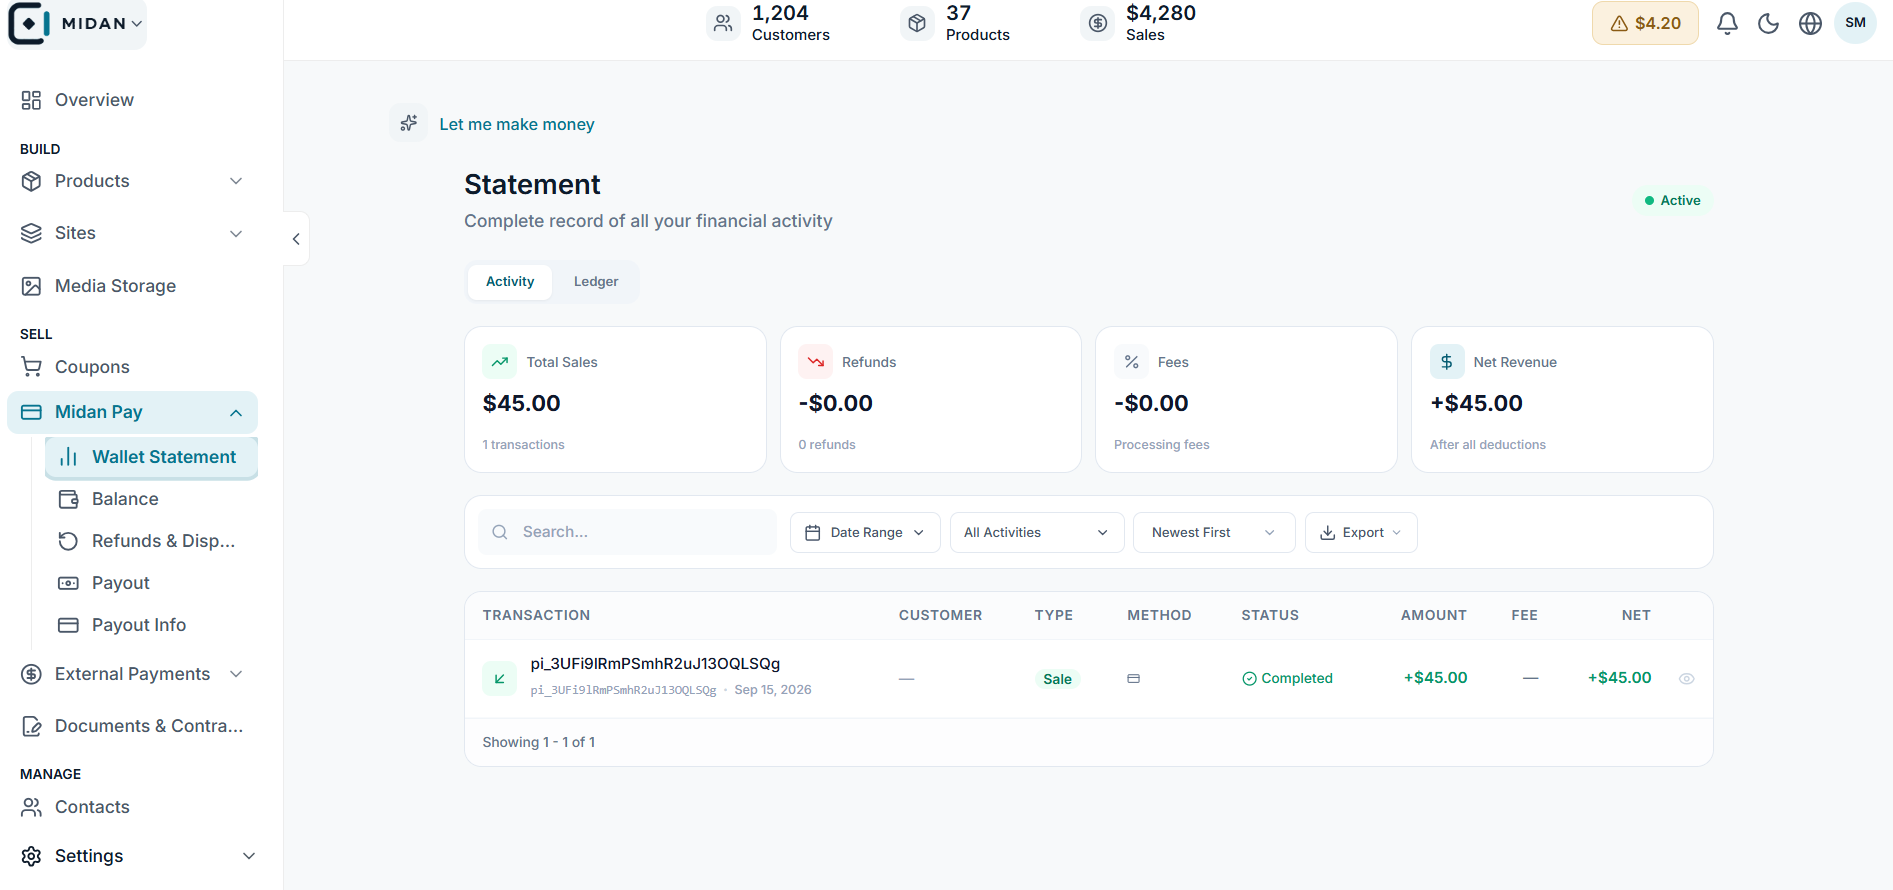Screen dimensions: 1893x890
Task: Click the +$45.00 net value
Action: pos(1619,678)
